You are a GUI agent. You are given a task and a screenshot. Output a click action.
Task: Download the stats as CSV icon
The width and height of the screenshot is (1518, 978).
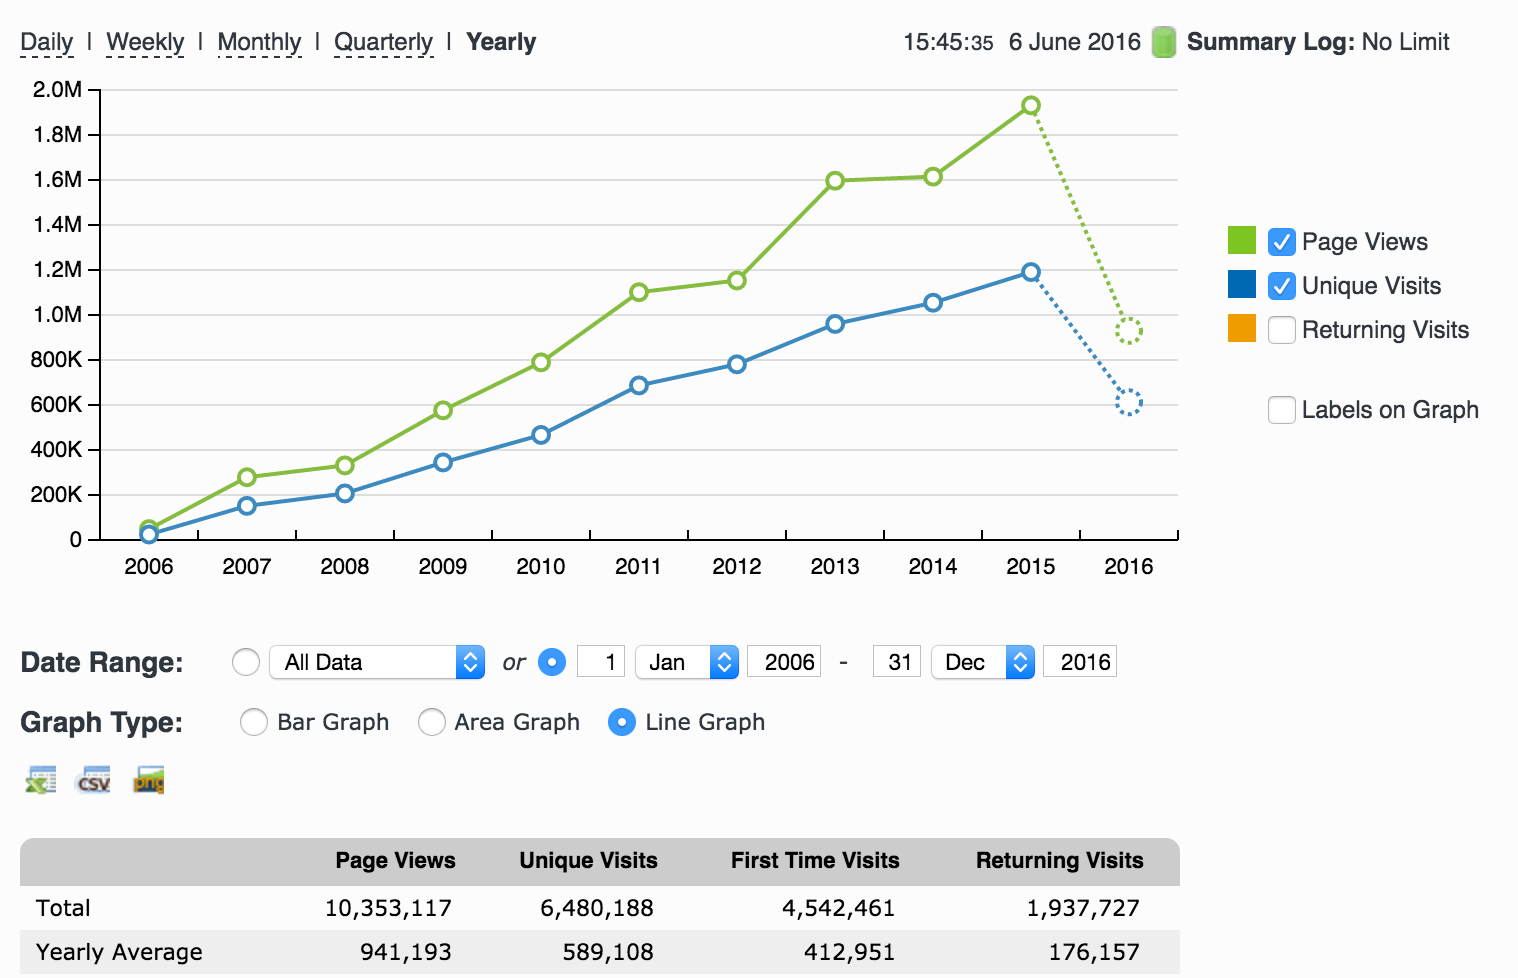94,780
